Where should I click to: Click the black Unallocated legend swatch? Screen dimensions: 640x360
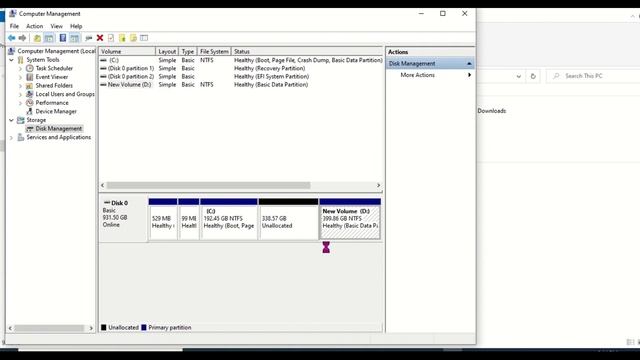coord(104,327)
